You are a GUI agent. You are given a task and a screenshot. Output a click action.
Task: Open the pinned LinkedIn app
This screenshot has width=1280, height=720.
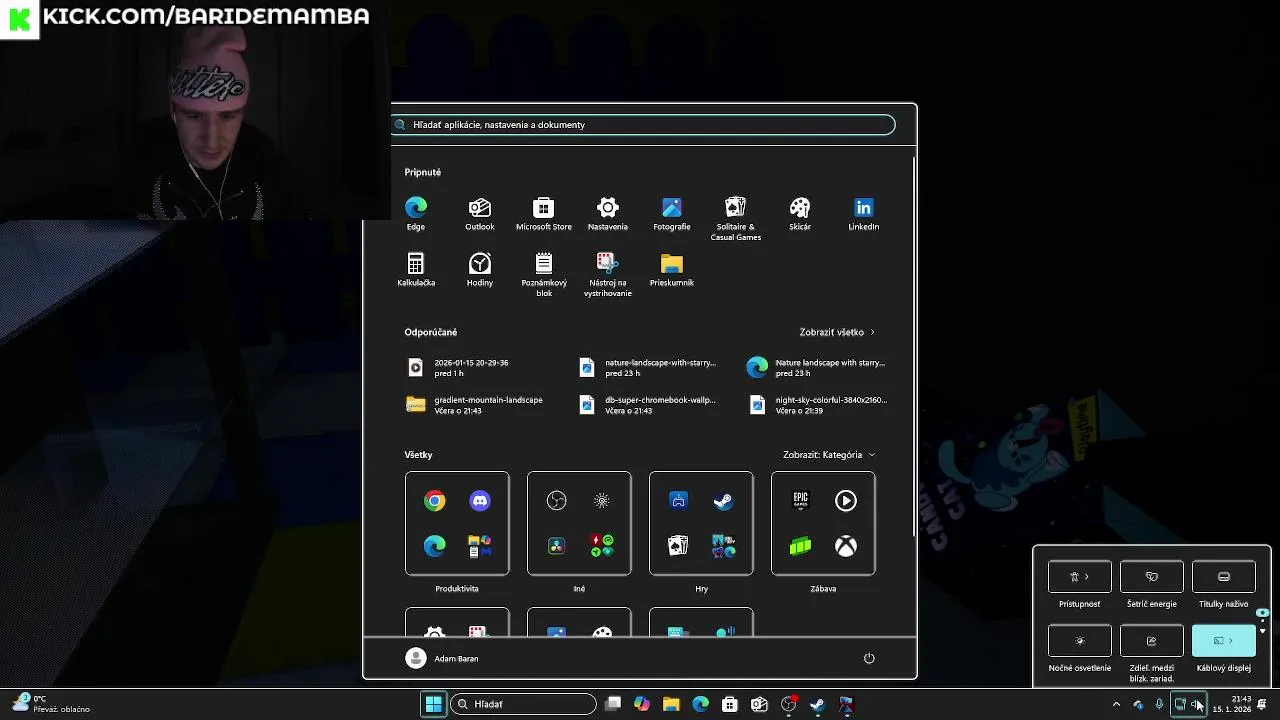pyautogui.click(x=864, y=213)
